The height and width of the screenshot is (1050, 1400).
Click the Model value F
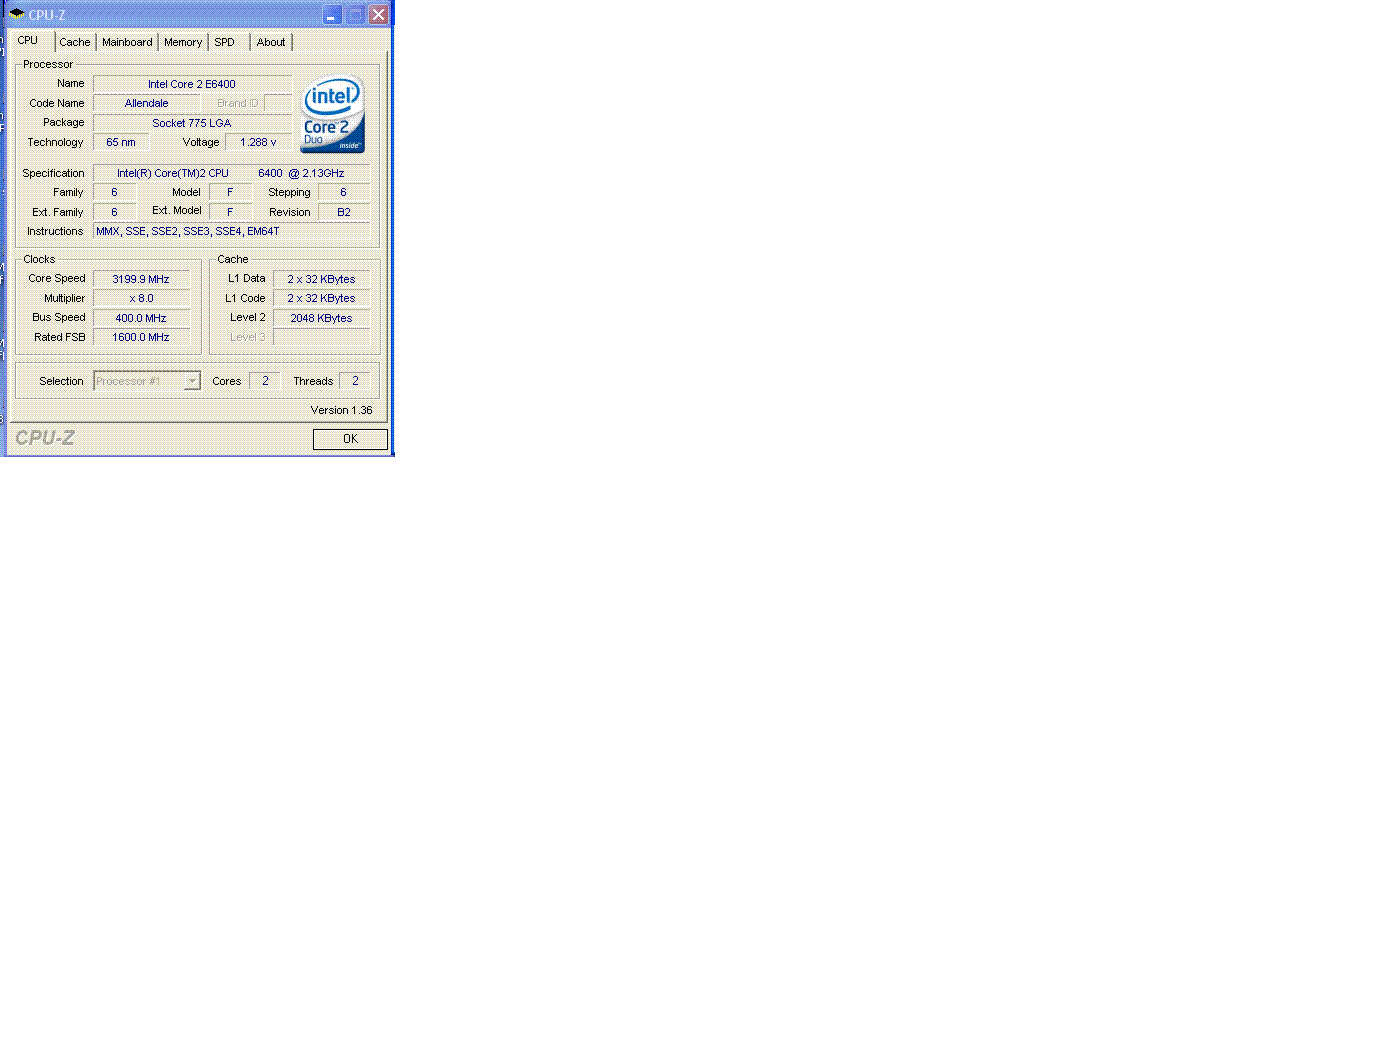pyautogui.click(x=230, y=192)
